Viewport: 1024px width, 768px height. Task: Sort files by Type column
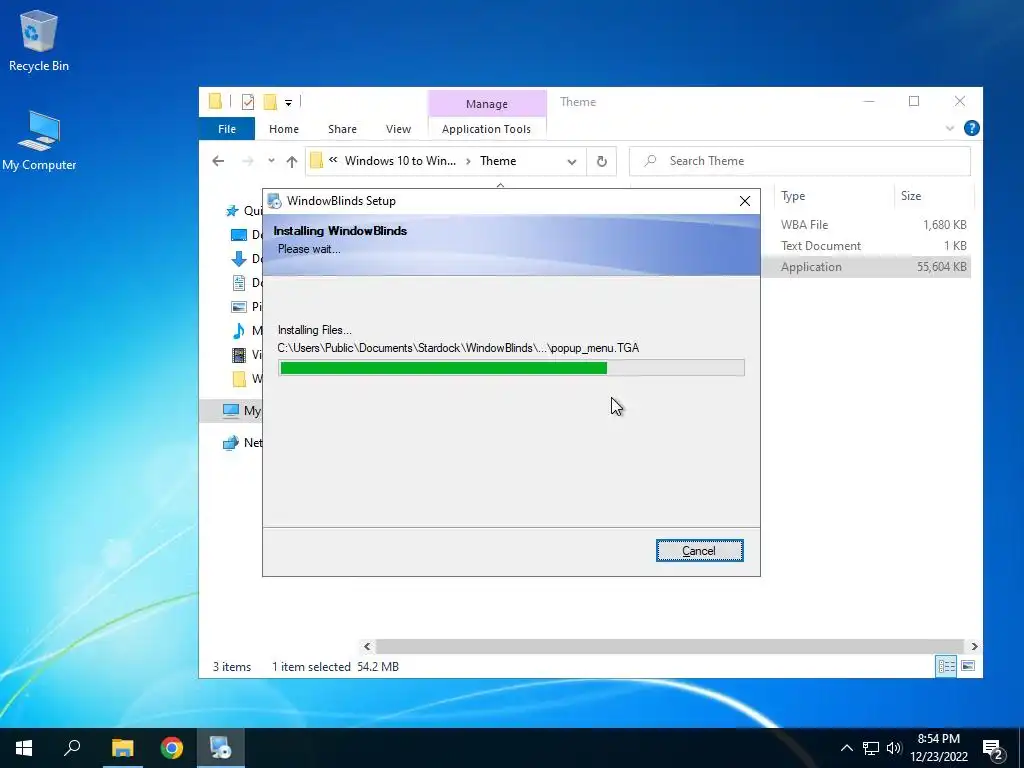833,196
